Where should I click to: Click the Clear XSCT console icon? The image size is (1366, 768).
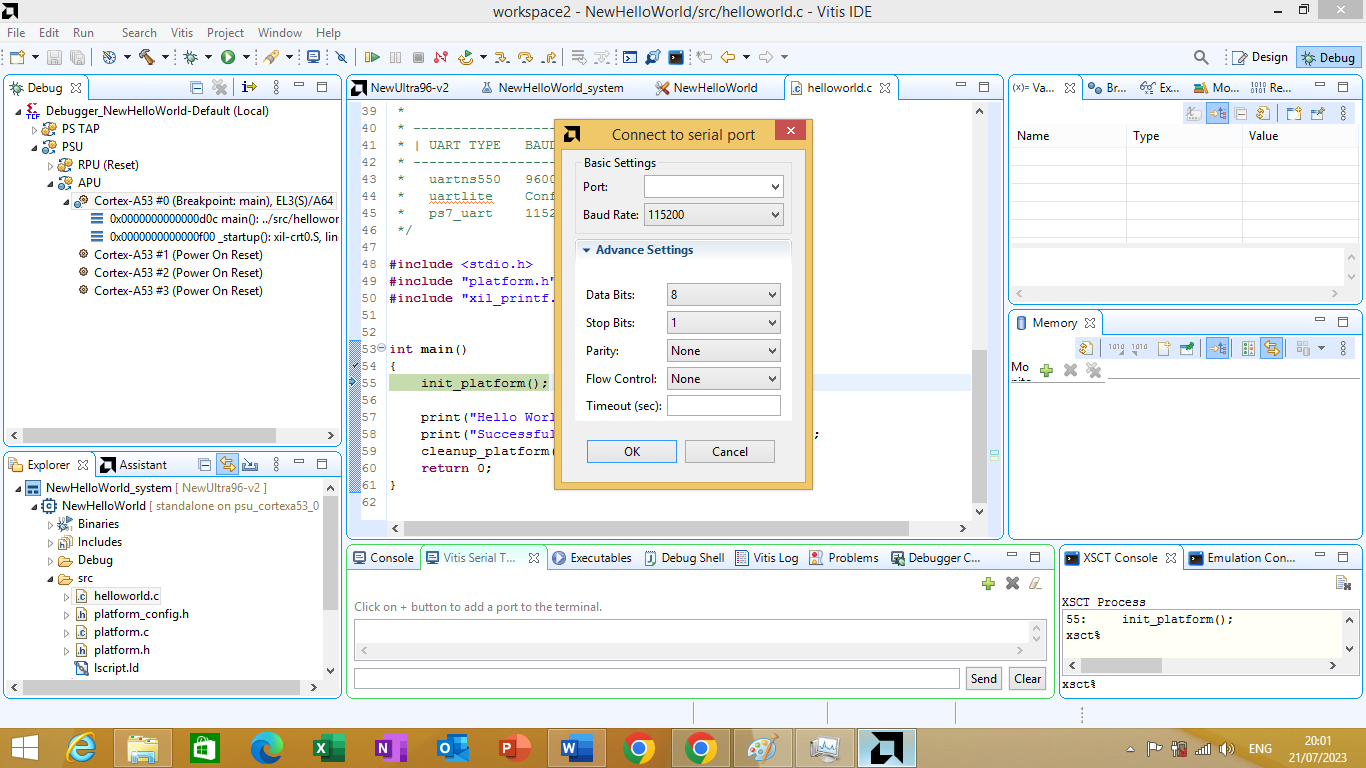pos(1343,583)
